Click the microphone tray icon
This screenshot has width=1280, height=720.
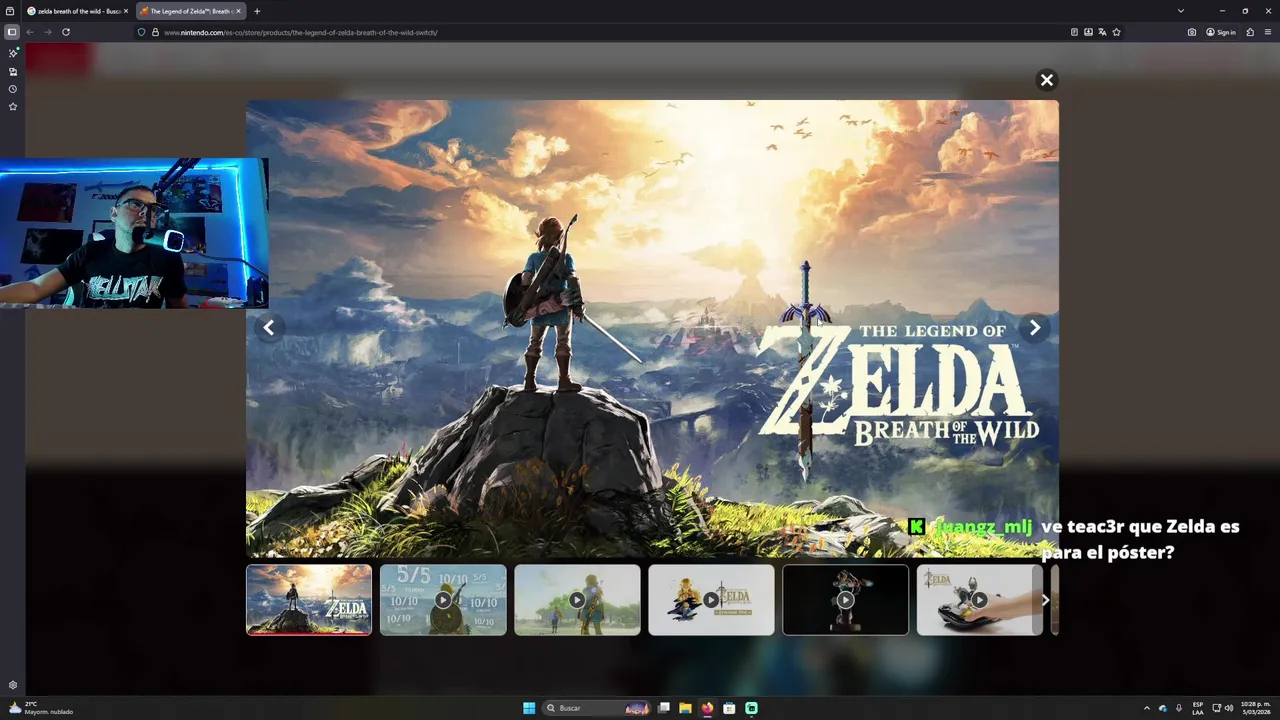1179,708
